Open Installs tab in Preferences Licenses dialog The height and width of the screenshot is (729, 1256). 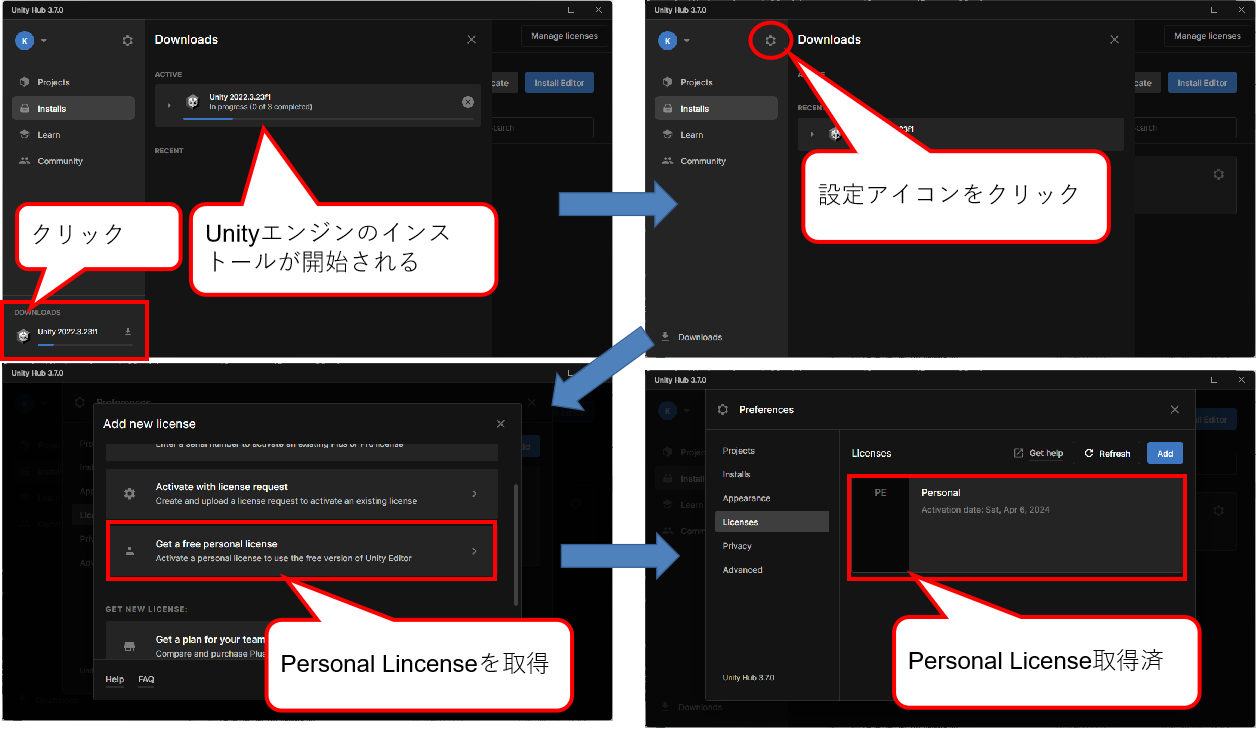[737, 474]
